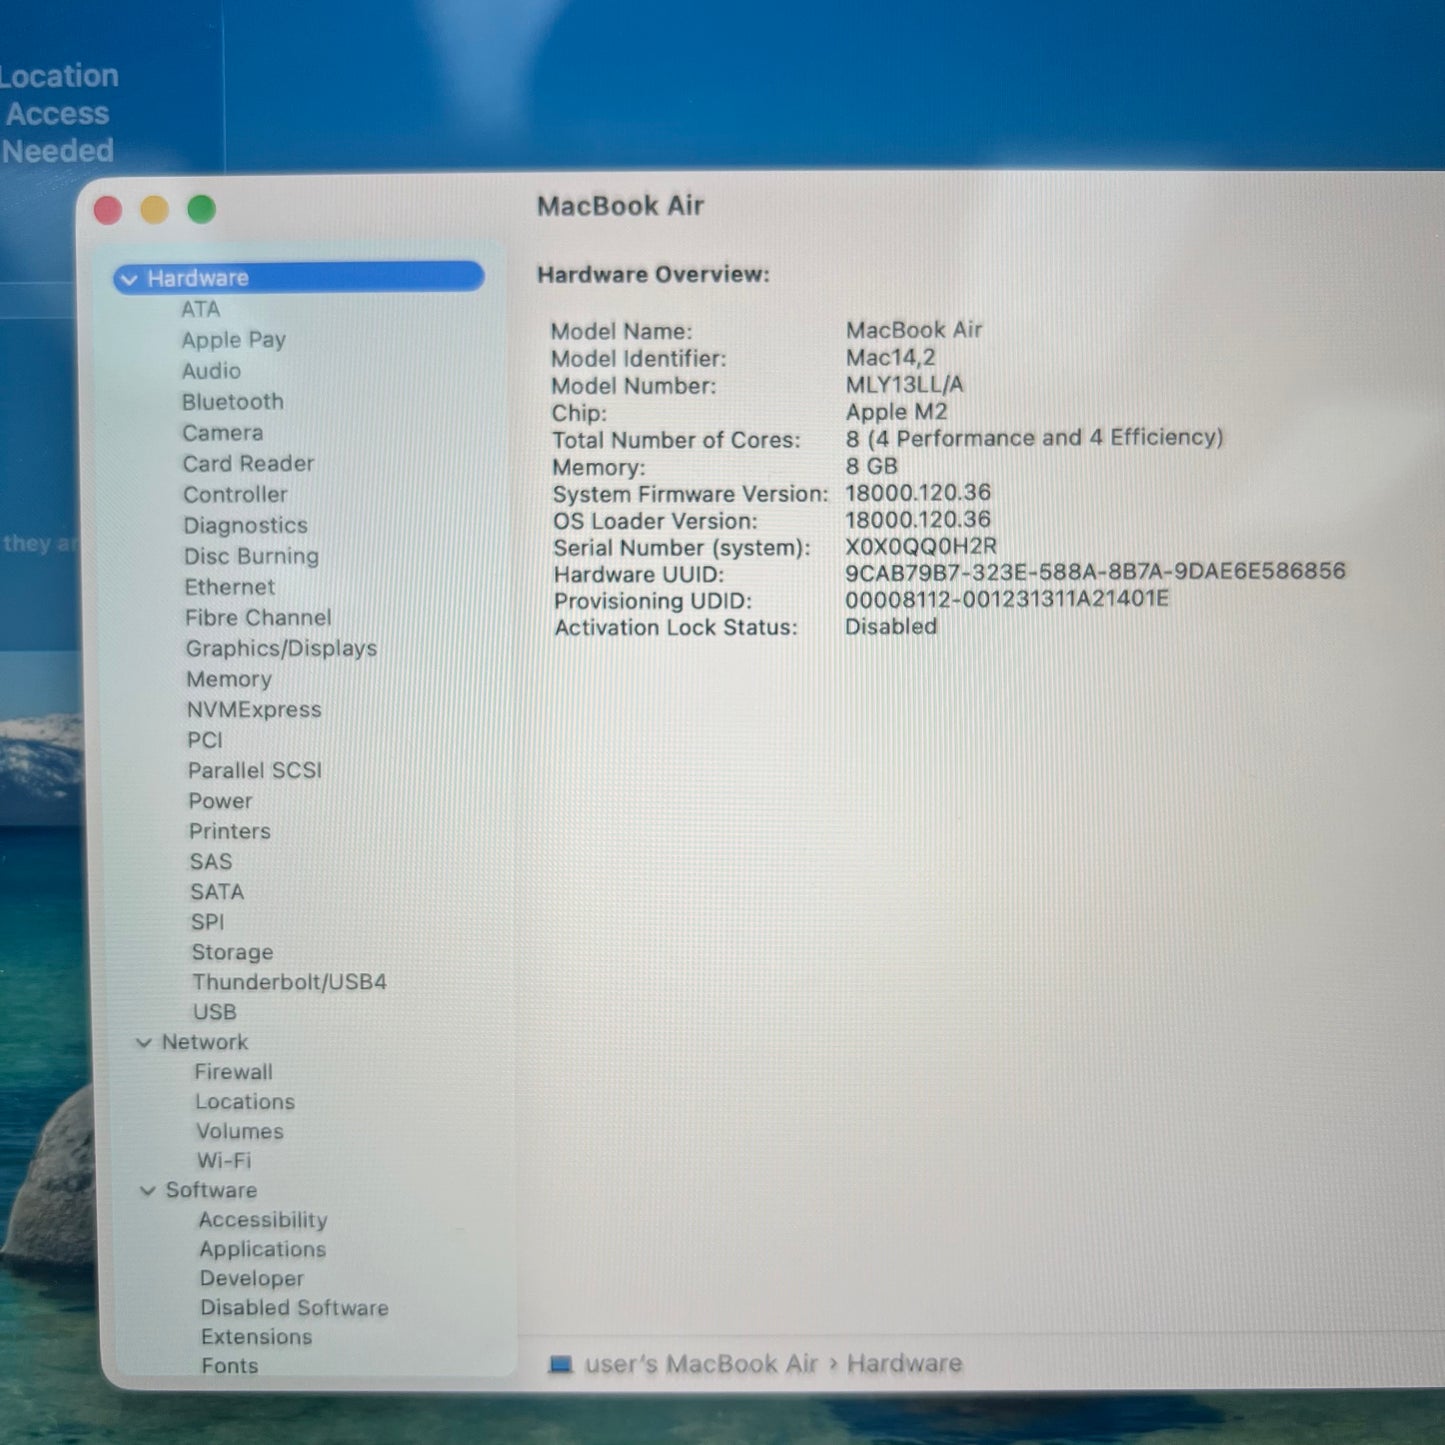1445x1445 pixels.
Task: Open Volumes under Network
Action: pos(240,1132)
